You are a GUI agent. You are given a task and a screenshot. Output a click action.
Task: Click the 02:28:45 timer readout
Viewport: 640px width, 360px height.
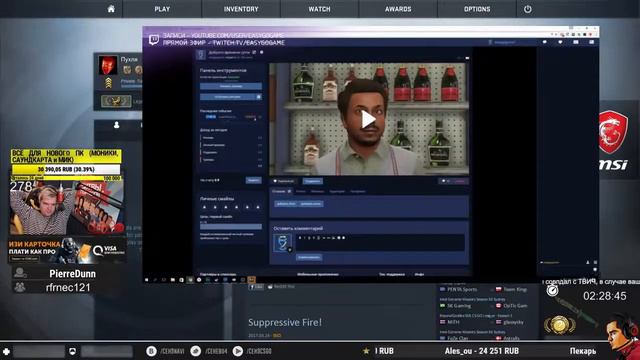pyautogui.click(x=604, y=296)
